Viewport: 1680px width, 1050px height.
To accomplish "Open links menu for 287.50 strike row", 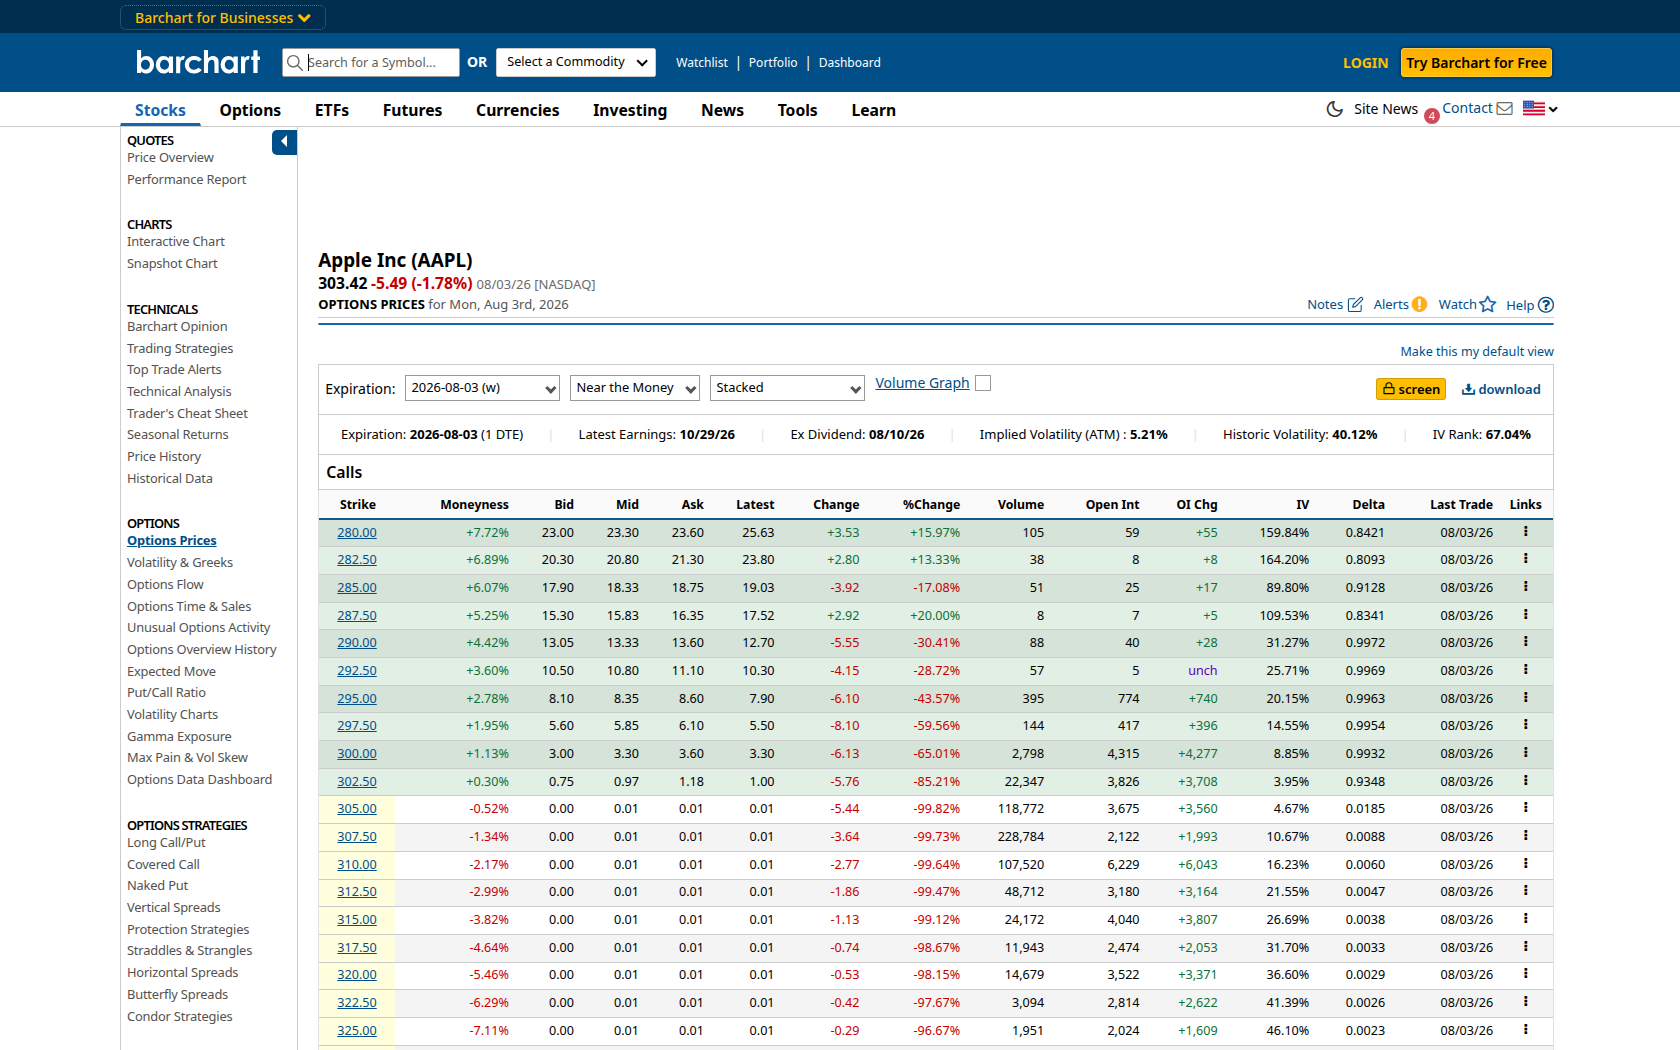I will [x=1526, y=615].
